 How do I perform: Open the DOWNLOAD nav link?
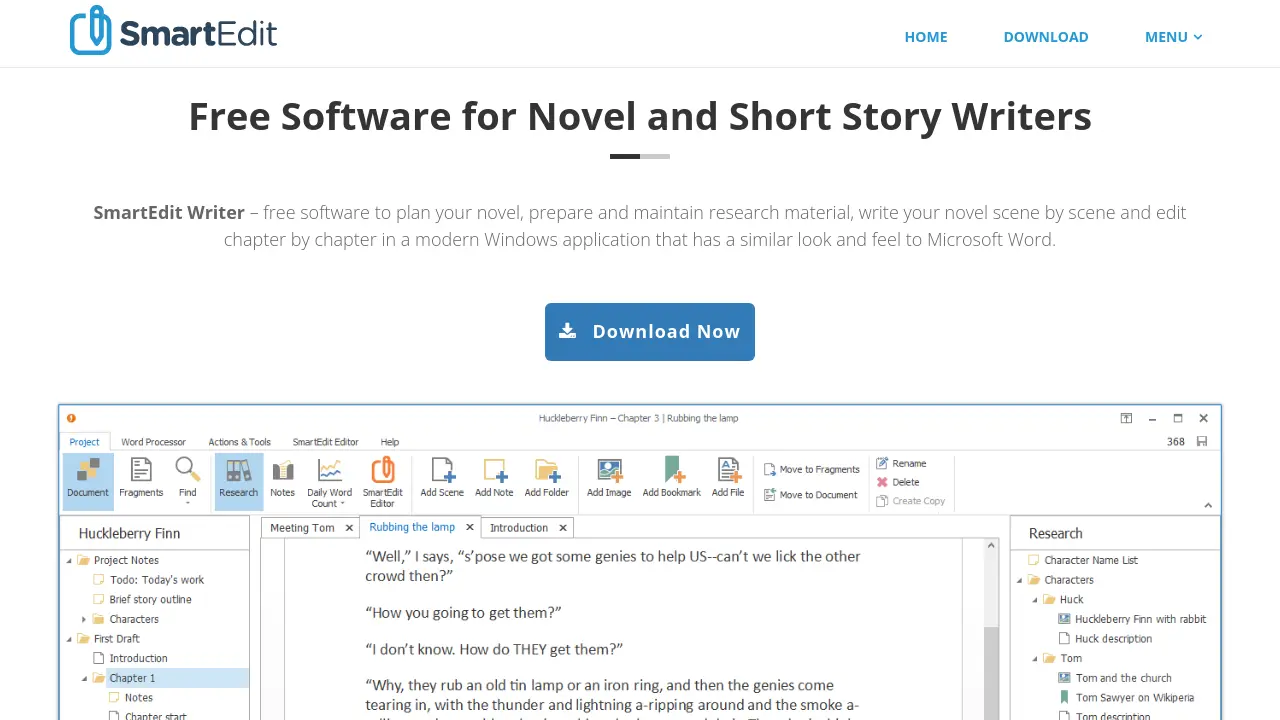click(1046, 37)
